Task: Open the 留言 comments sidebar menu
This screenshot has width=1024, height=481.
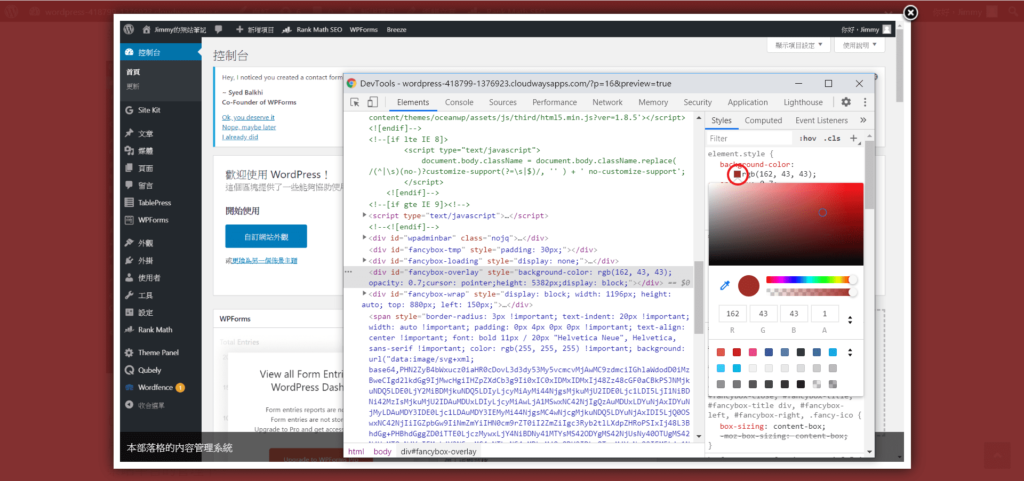Action: pos(145,185)
